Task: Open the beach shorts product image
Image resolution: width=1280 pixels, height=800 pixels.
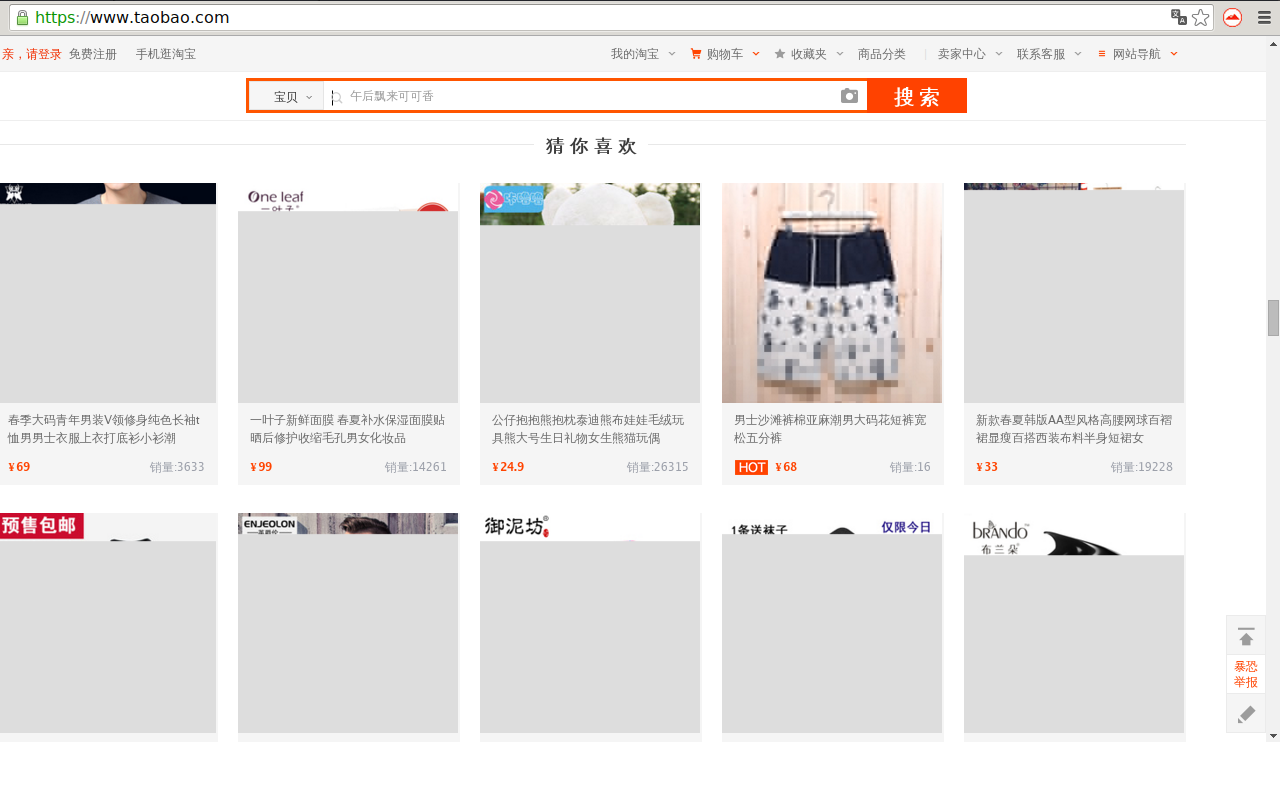Action: click(832, 293)
